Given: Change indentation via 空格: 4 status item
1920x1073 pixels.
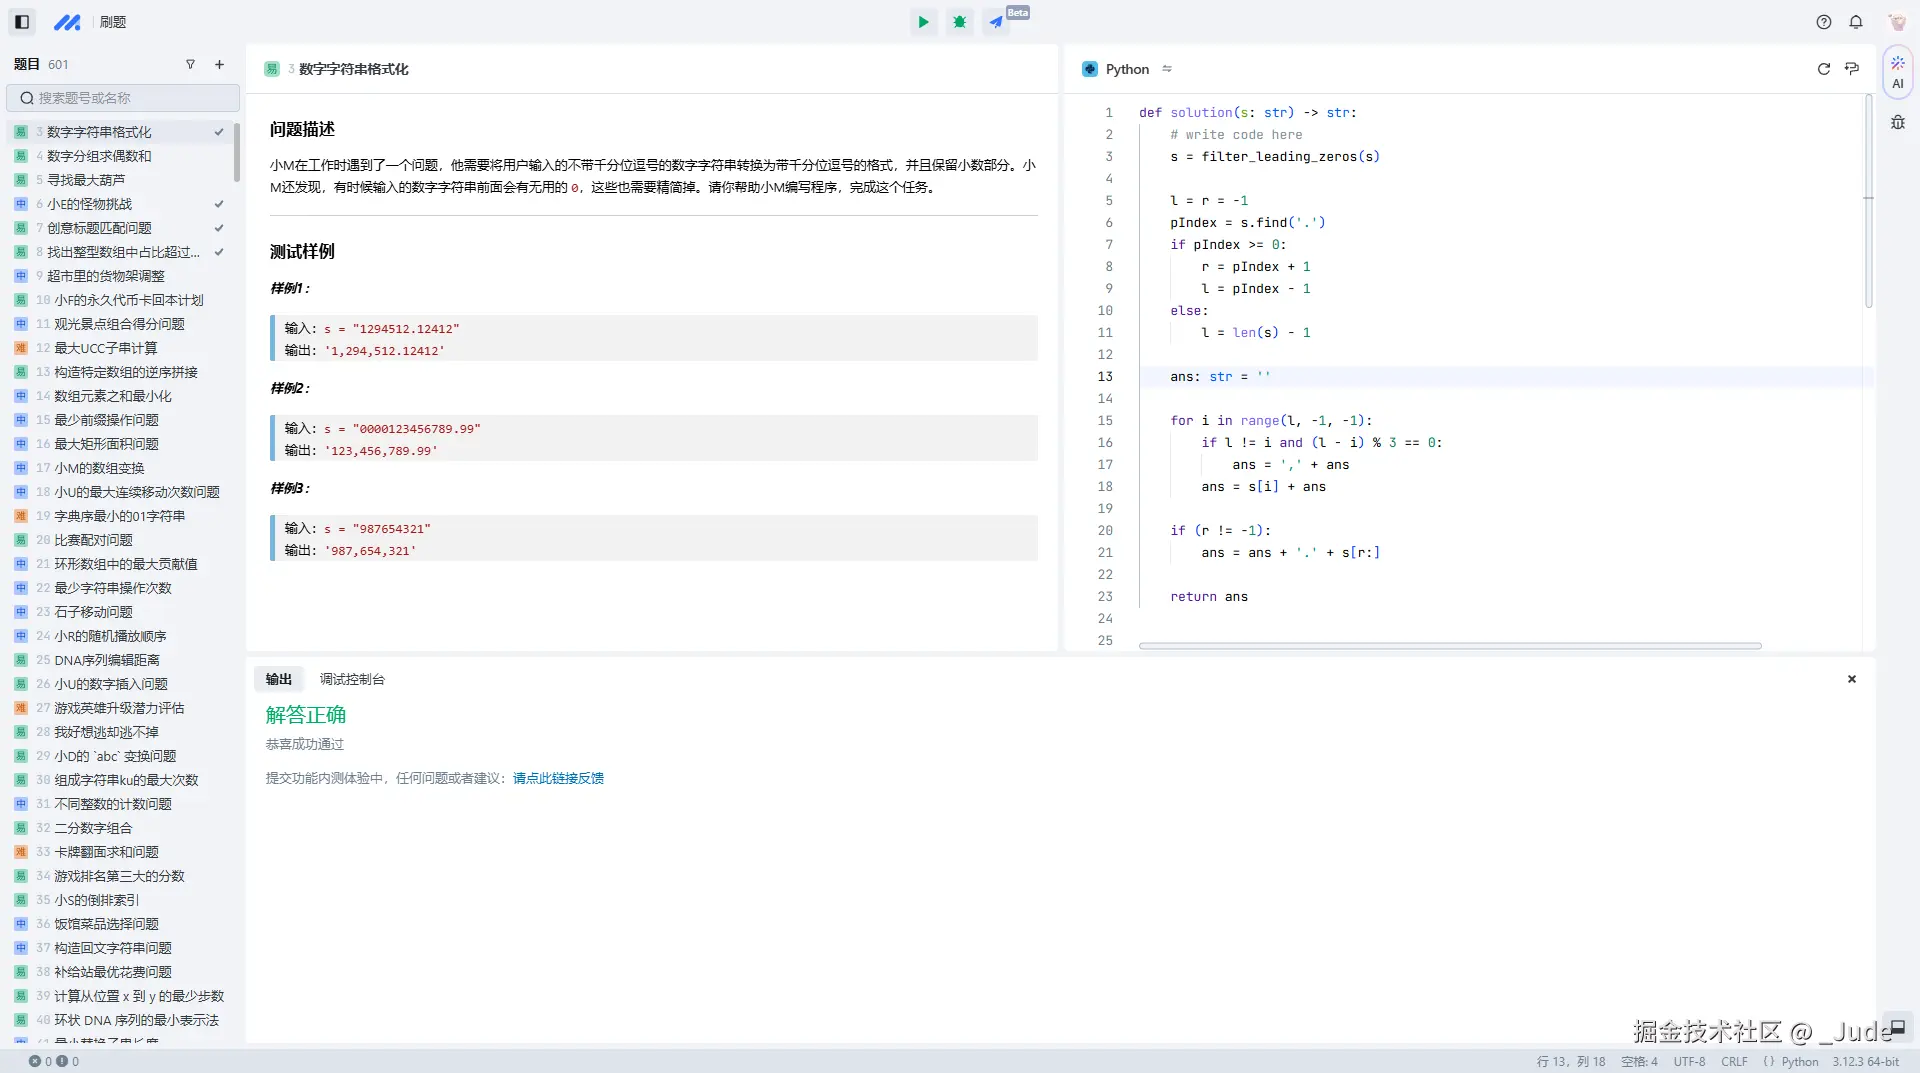Looking at the screenshot, I should [1639, 1061].
